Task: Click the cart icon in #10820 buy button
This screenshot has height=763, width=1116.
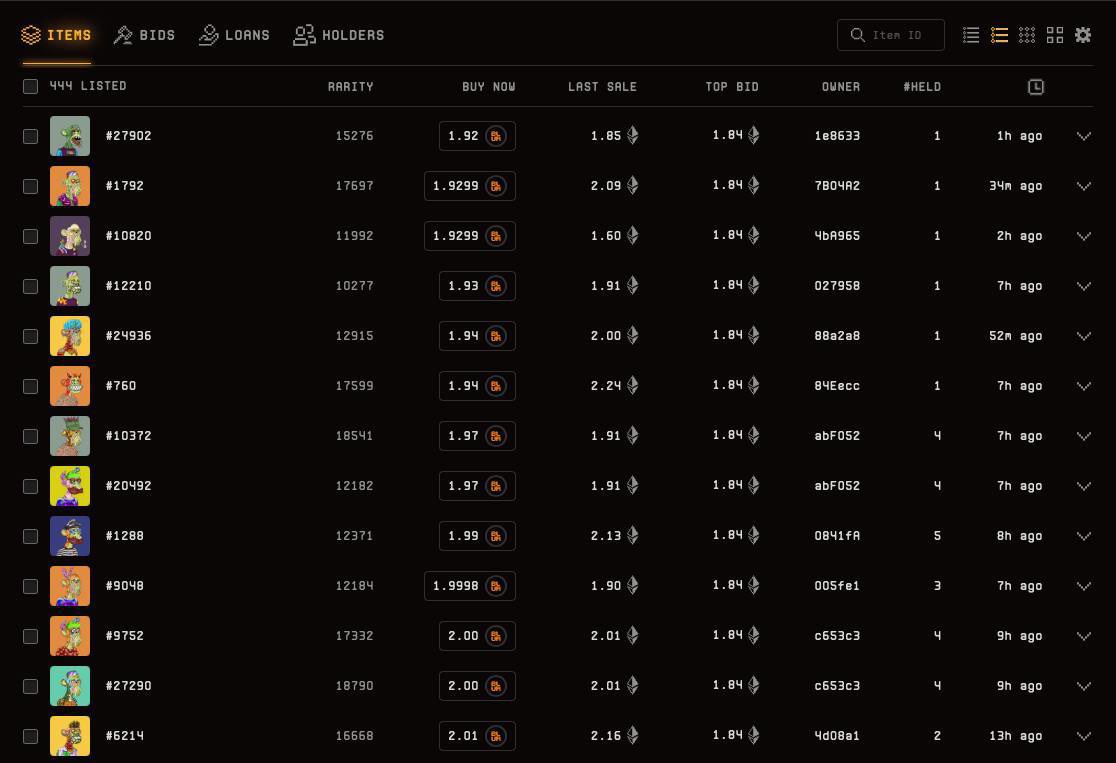Action: tap(496, 236)
